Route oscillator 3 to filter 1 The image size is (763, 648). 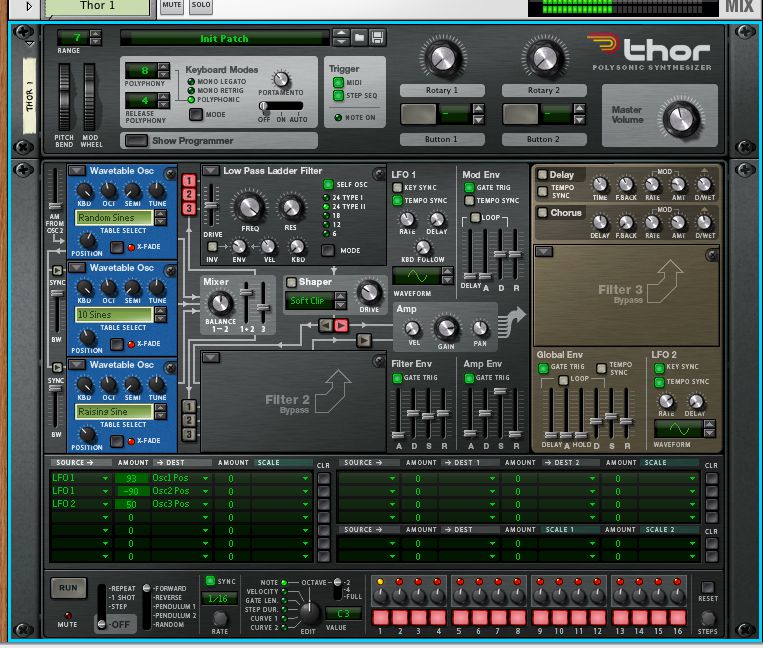coord(189,208)
